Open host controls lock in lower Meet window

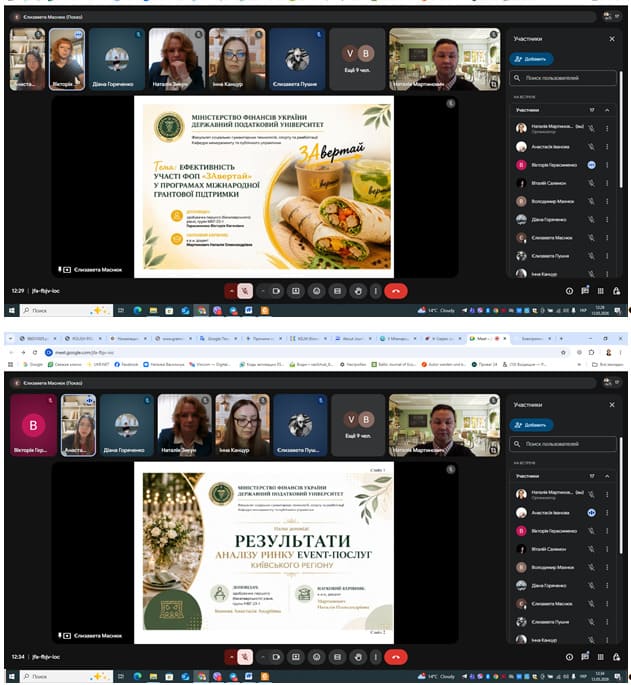tap(616, 657)
